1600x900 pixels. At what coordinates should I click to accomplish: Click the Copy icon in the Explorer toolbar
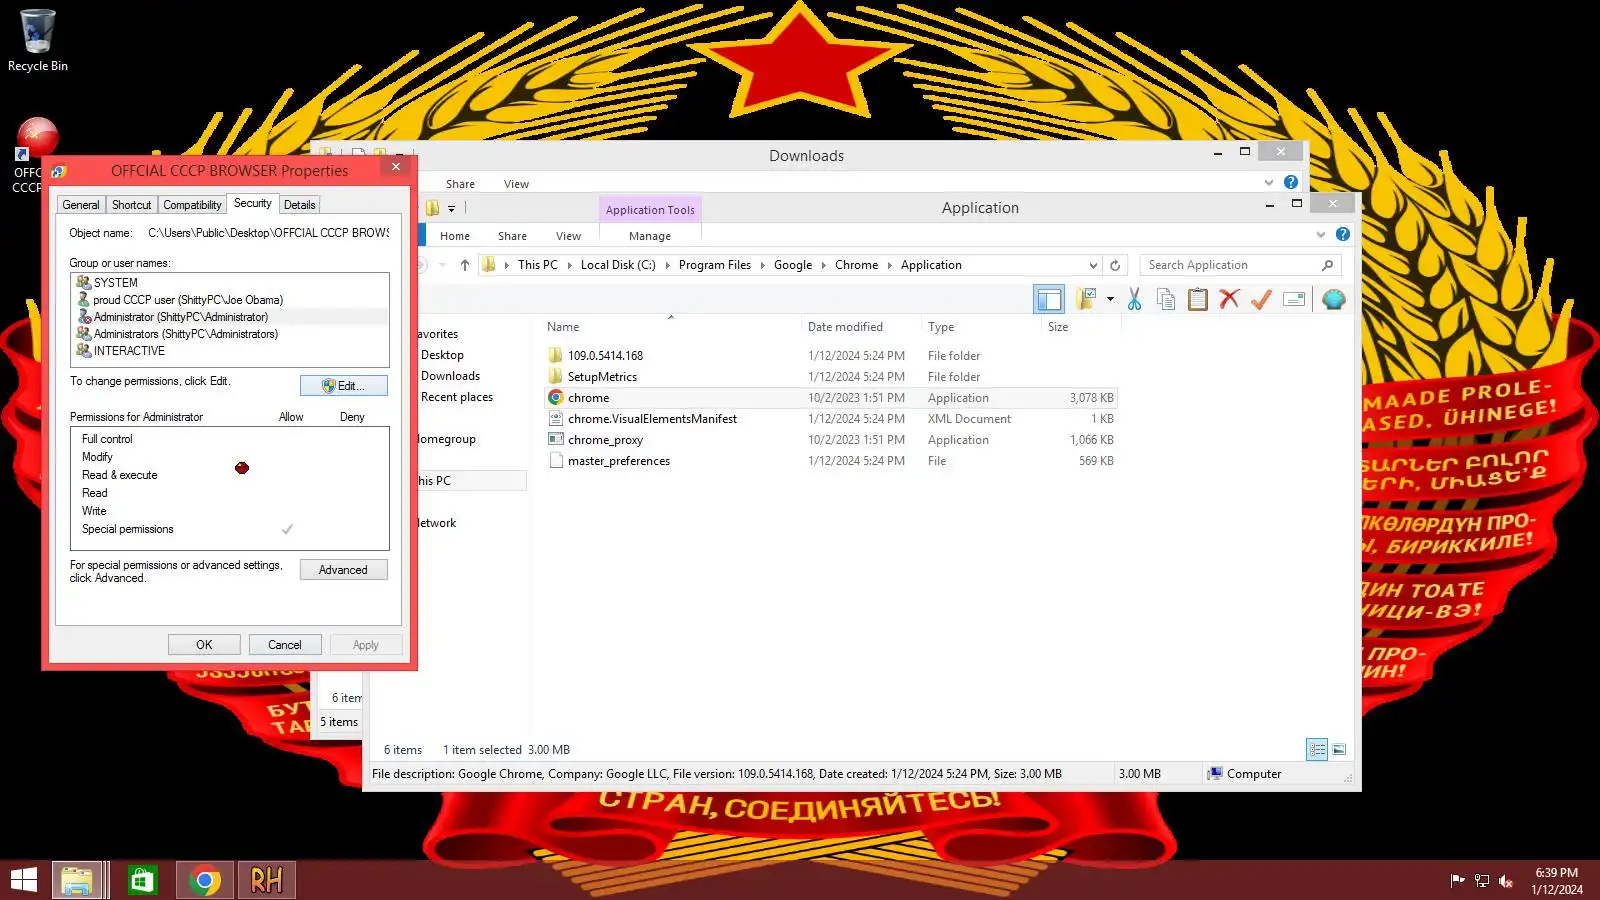pyautogui.click(x=1166, y=299)
